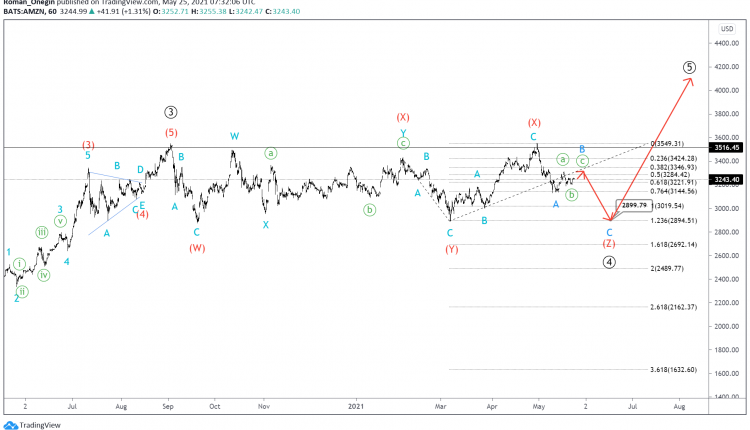
Task: Select the green circled iii wave marker
Action: (42, 233)
